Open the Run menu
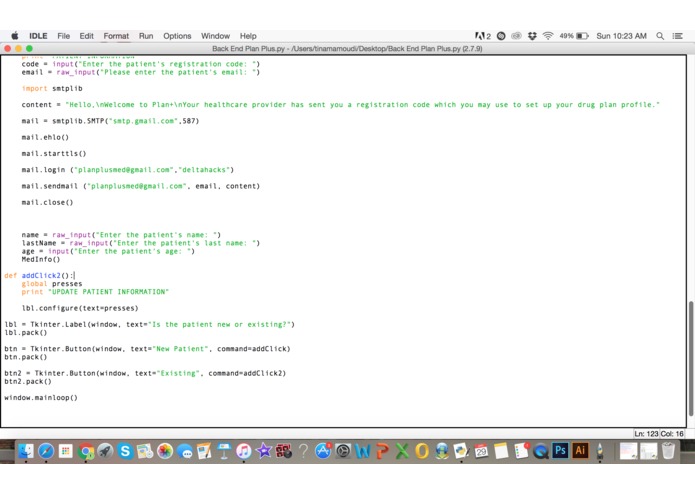Viewport: 695px width, 494px height. tap(146, 36)
